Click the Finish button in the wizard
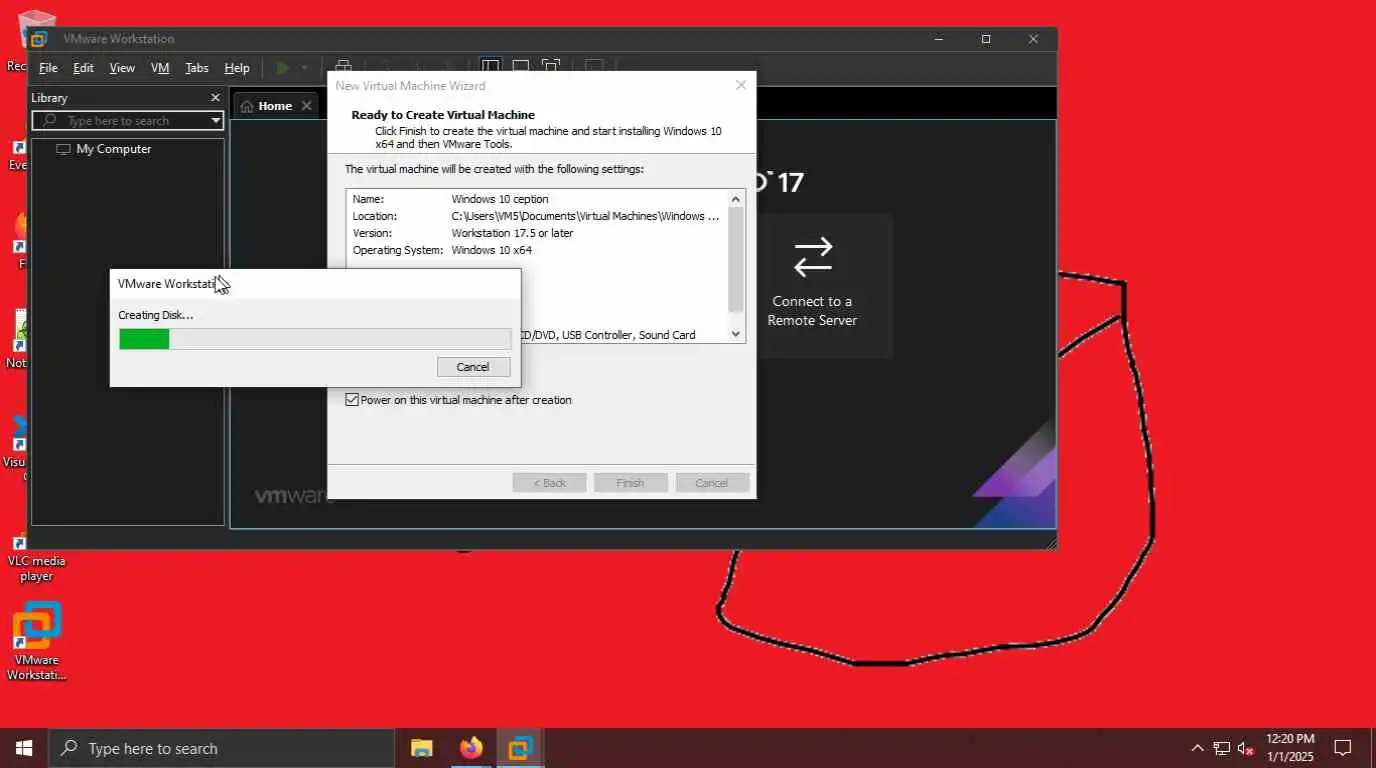This screenshot has height=768, width=1376. 630,483
